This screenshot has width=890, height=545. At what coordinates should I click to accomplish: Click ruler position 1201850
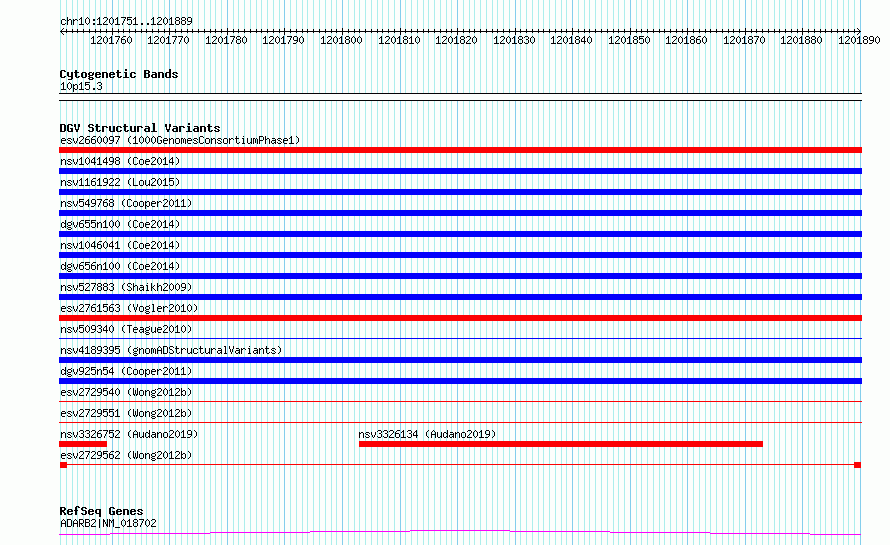coord(629,40)
